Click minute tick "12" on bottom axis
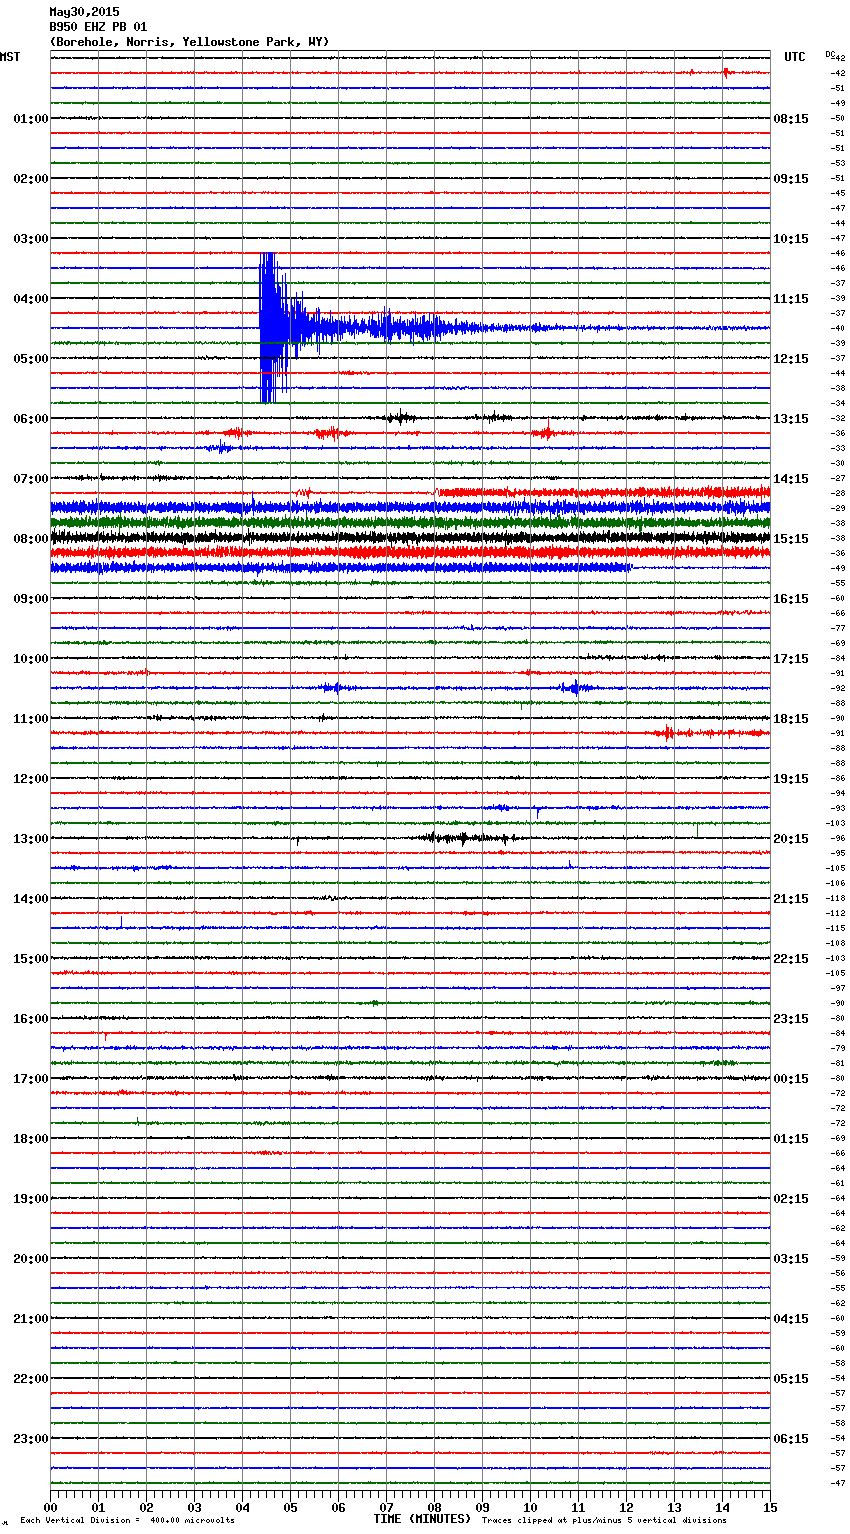The height and width of the screenshot is (1534, 850). 626,1507
